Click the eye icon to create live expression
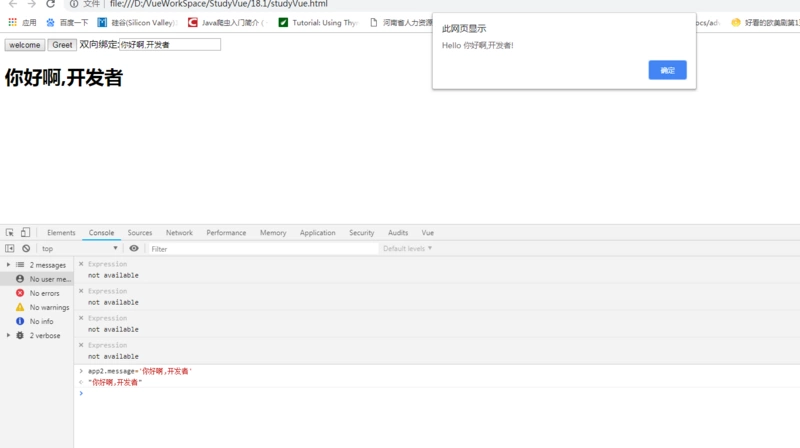The image size is (800, 448). [x=134, y=249]
